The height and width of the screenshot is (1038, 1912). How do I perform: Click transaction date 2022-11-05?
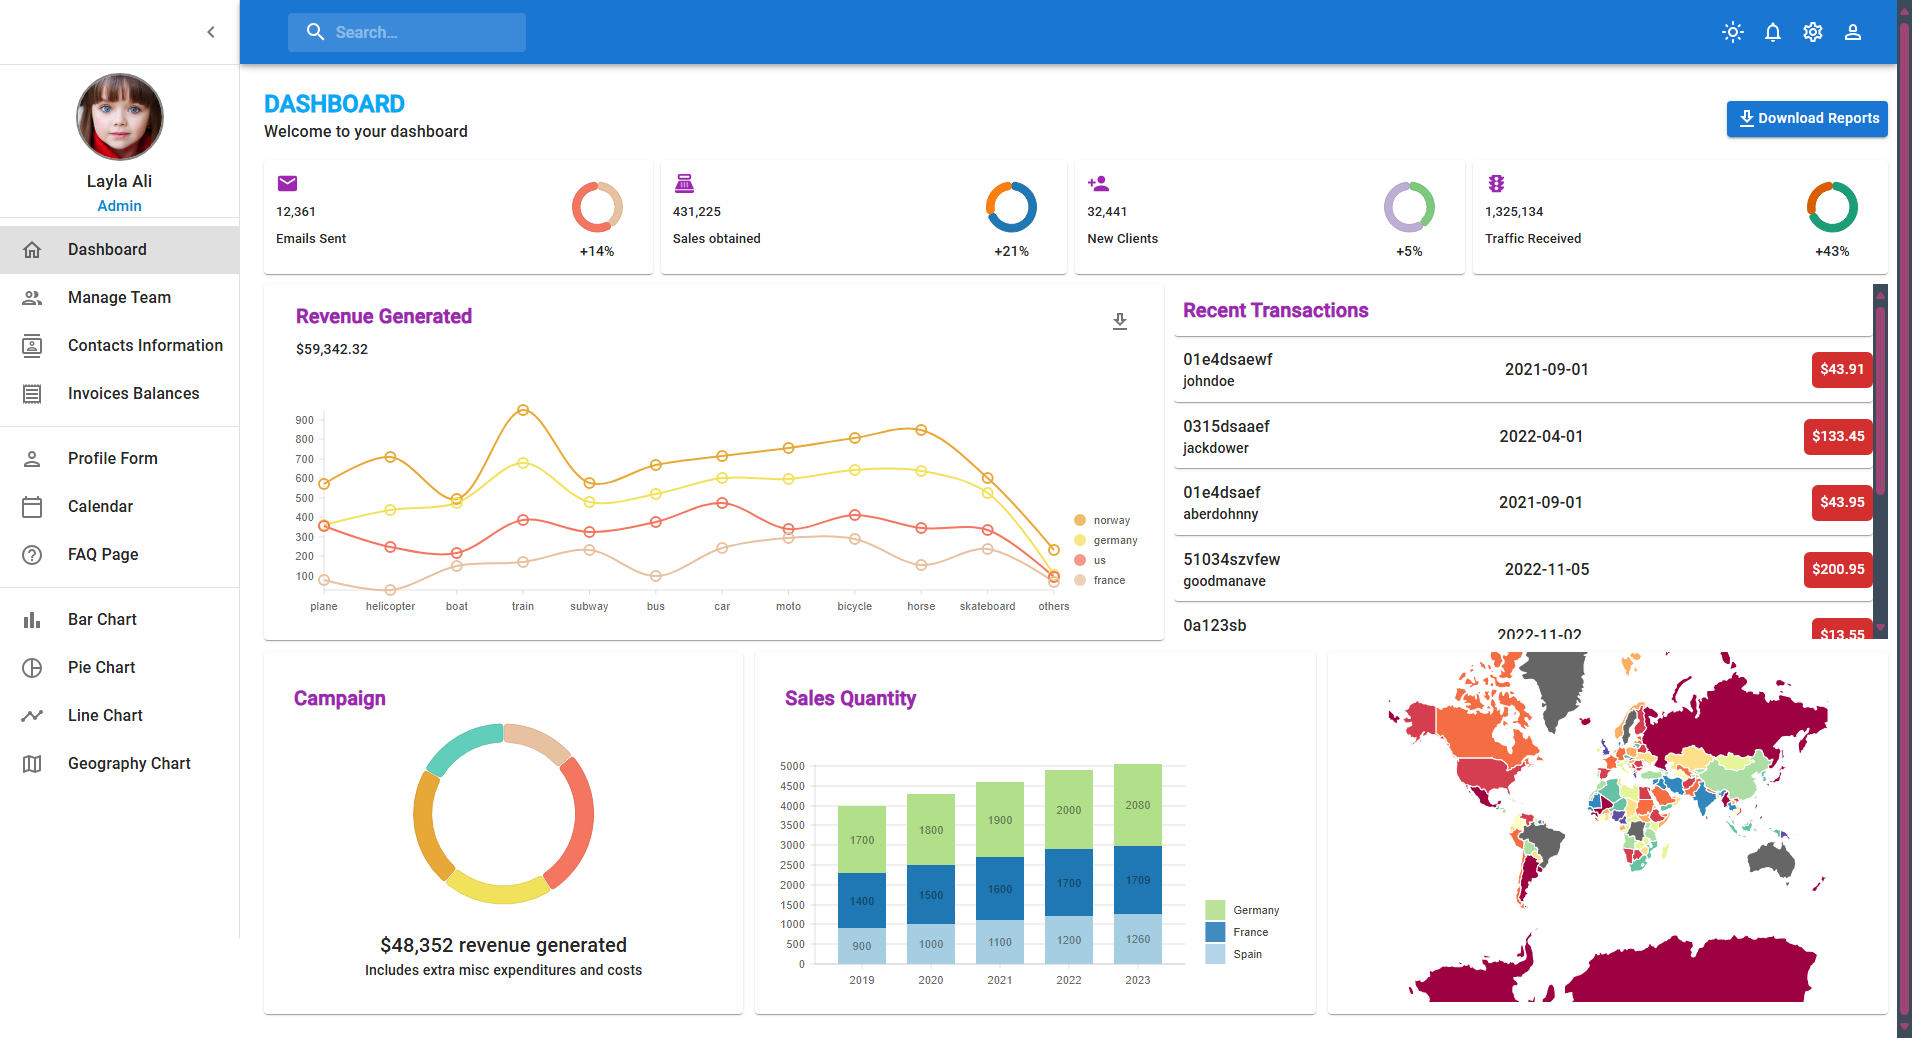1547,569
